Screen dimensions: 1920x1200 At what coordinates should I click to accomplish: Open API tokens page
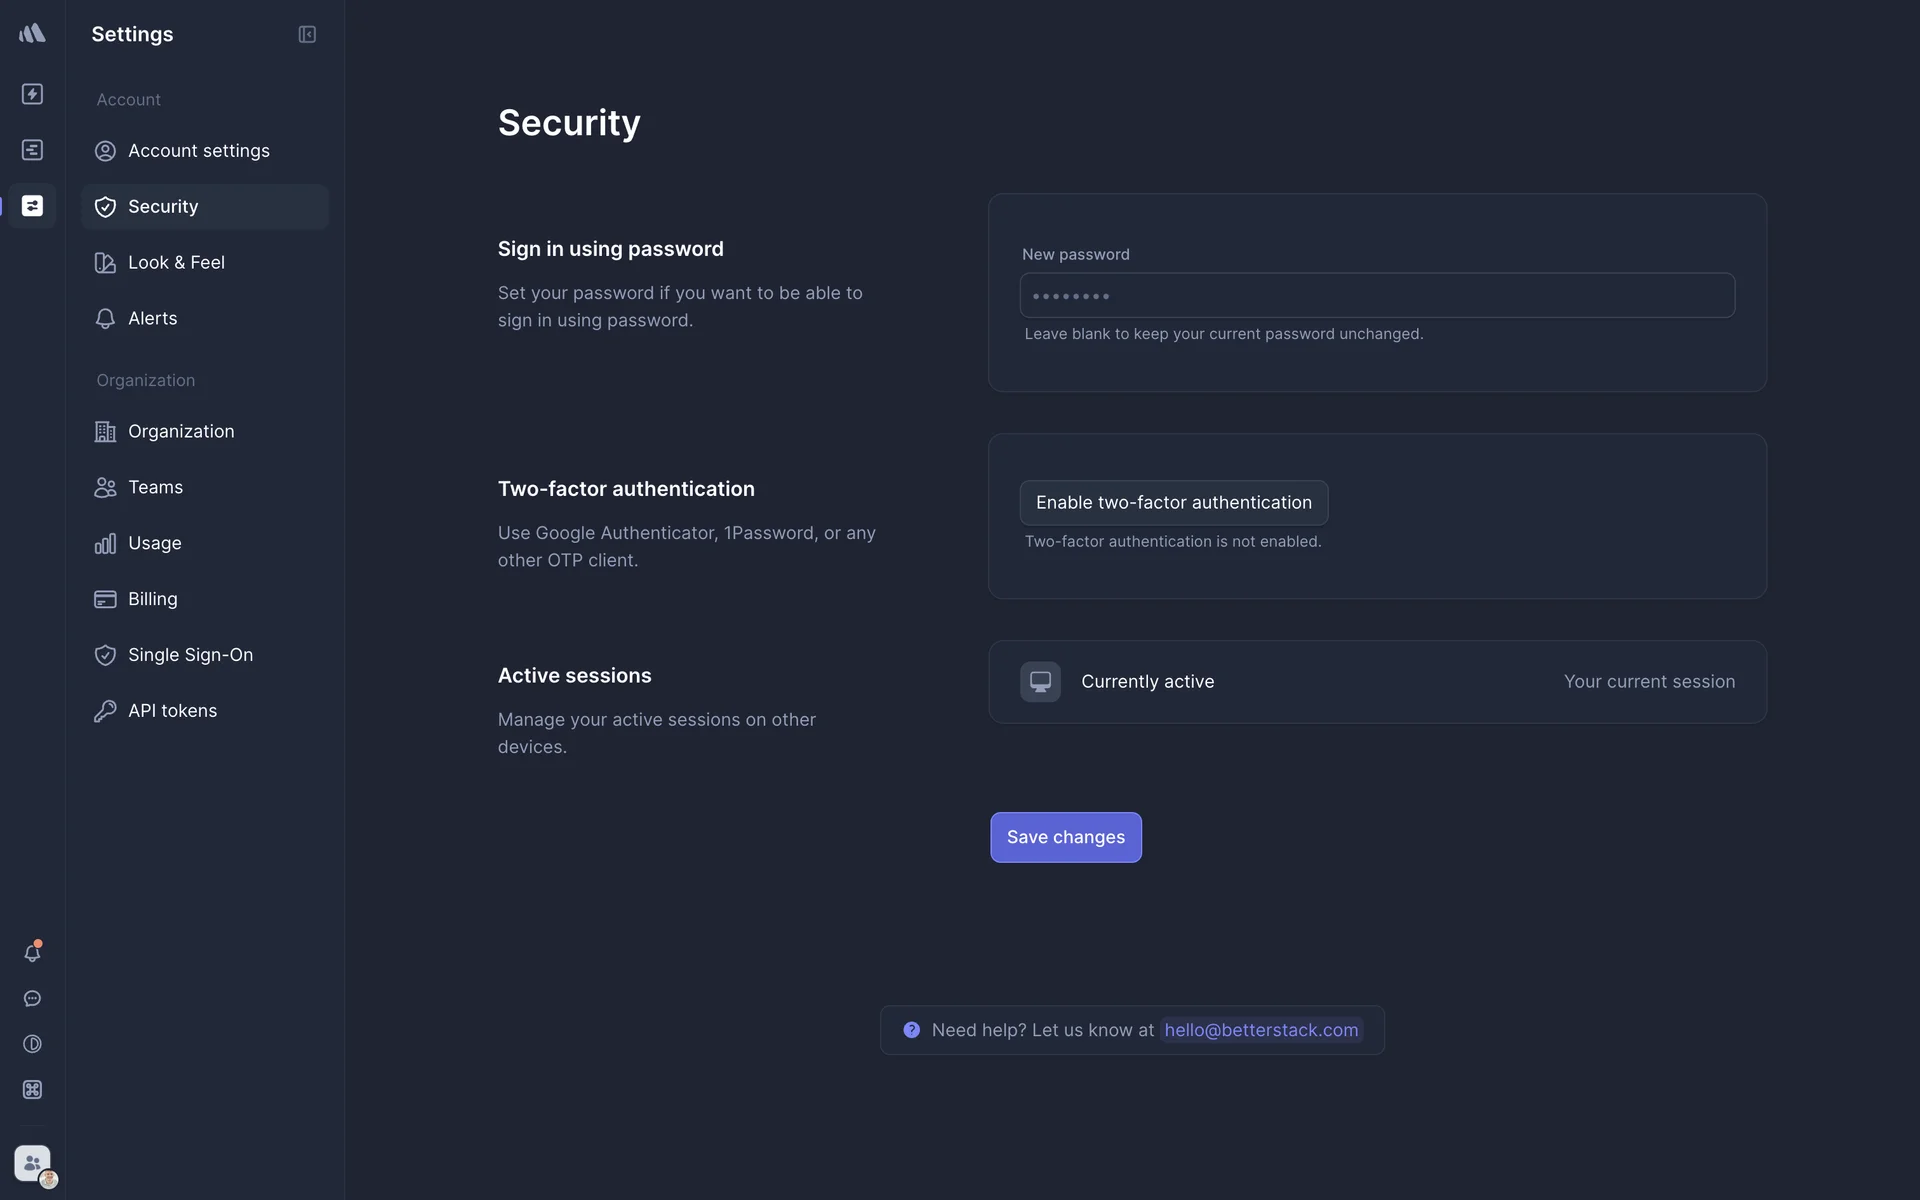[x=172, y=711]
